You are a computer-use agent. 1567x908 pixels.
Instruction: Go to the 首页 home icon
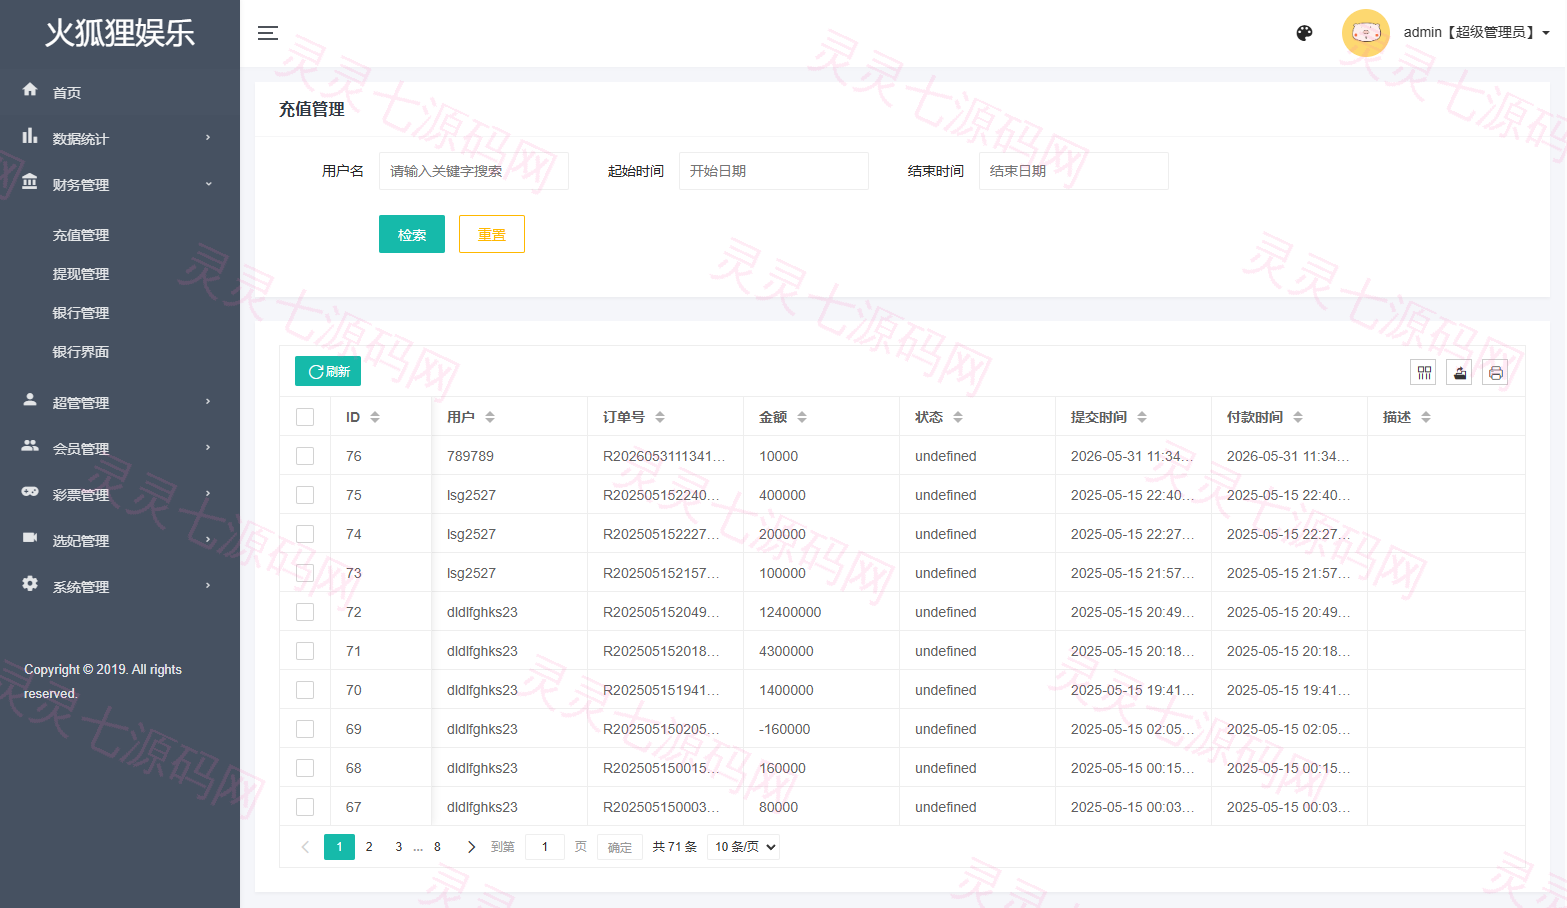click(30, 90)
